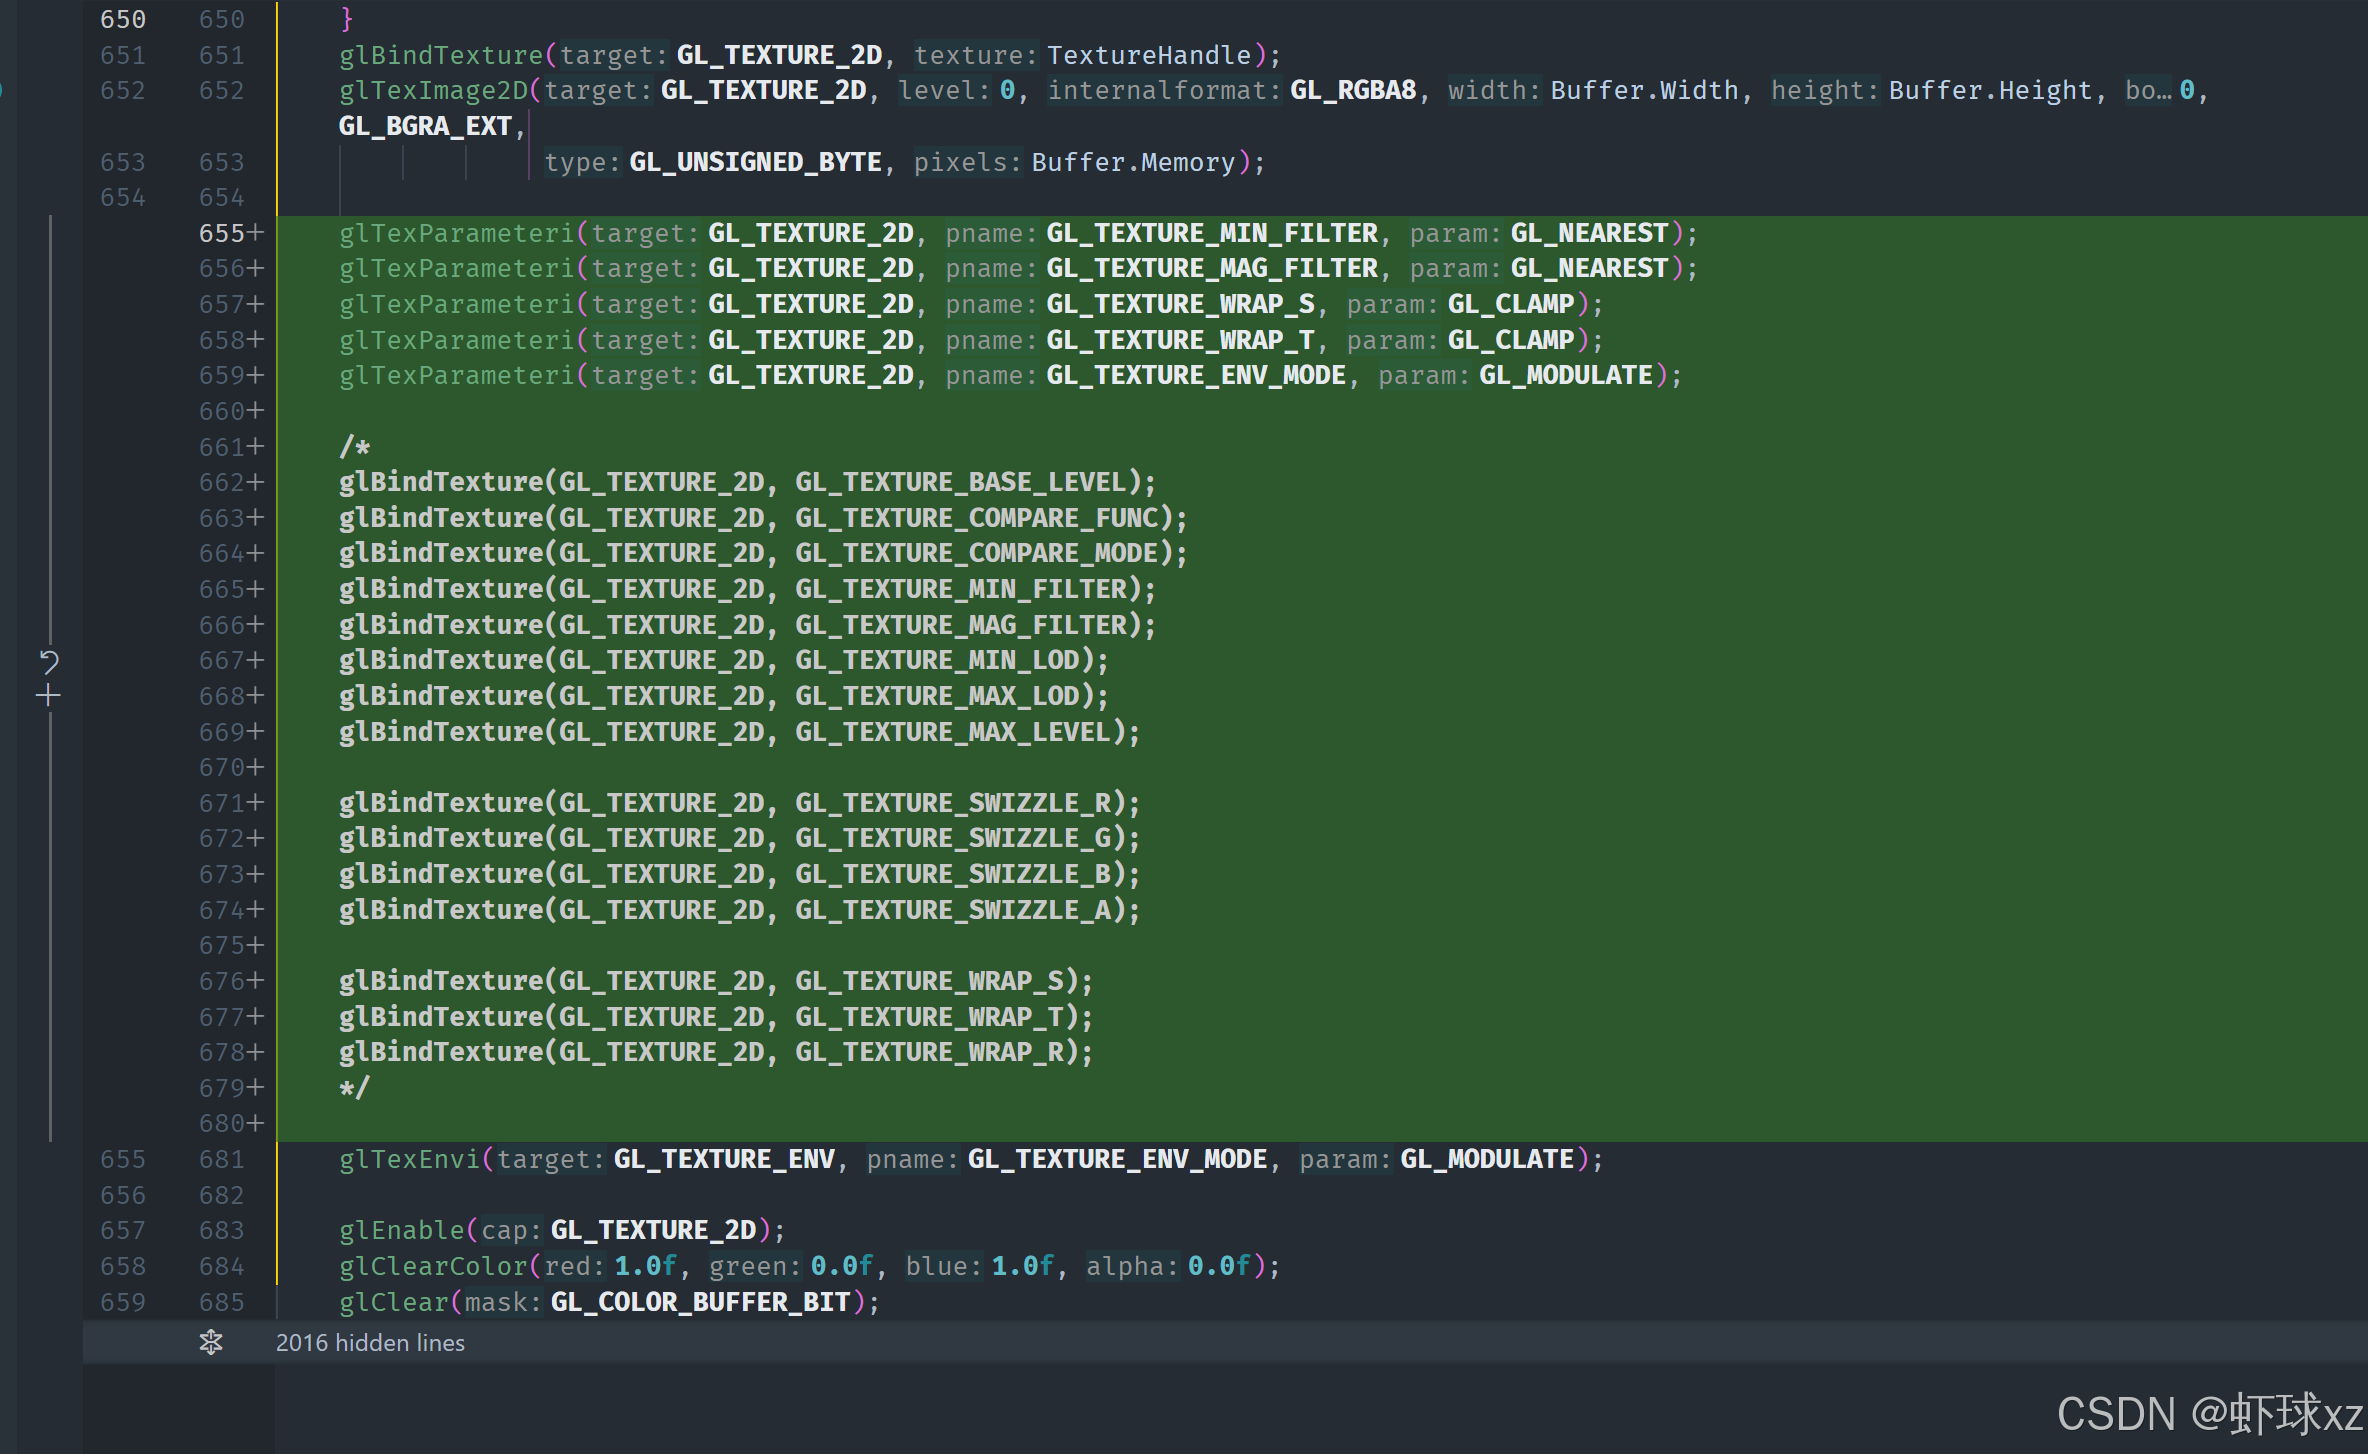Click GL_TEXTURE_SWIZZLE_R in the commented block
This screenshot has height=1454, width=2368.
point(953,803)
